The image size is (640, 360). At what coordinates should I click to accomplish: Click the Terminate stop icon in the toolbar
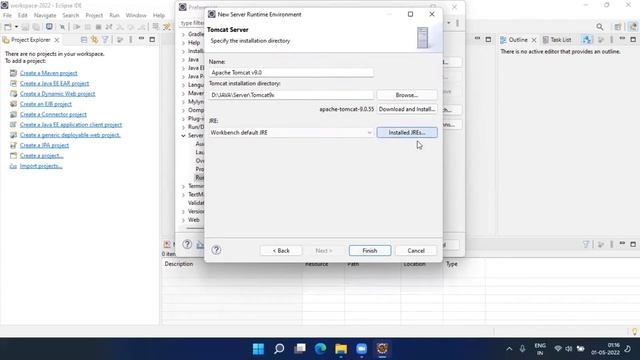tap(98, 27)
